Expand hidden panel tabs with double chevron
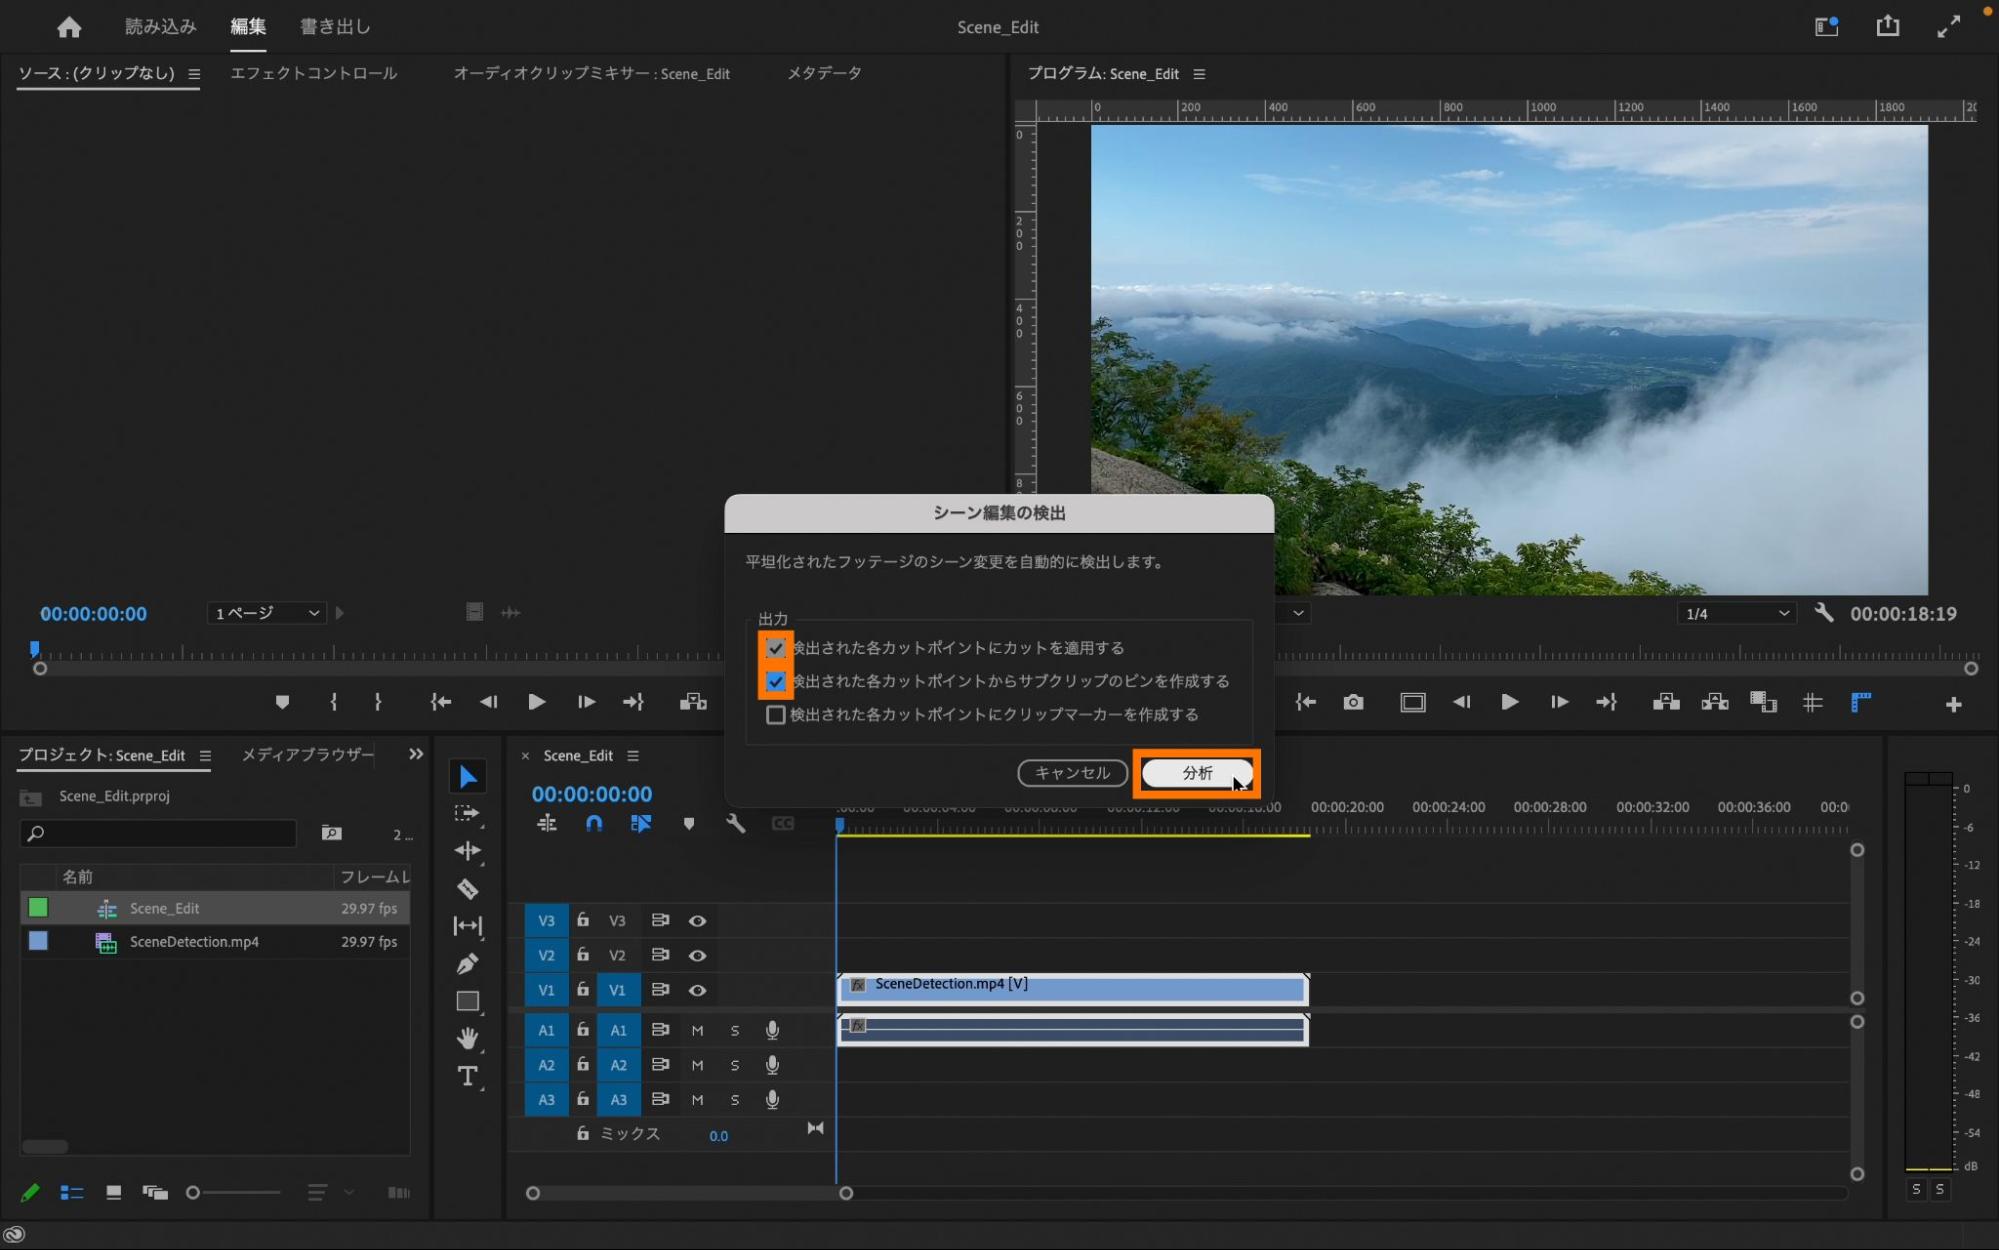The image size is (1999, 1250). point(416,754)
